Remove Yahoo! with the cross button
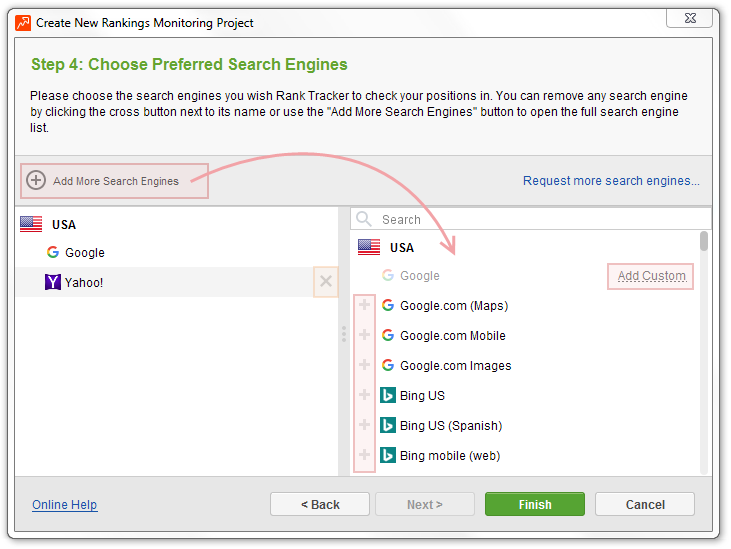Screen dimensions: 731x549 pyautogui.click(x=326, y=281)
